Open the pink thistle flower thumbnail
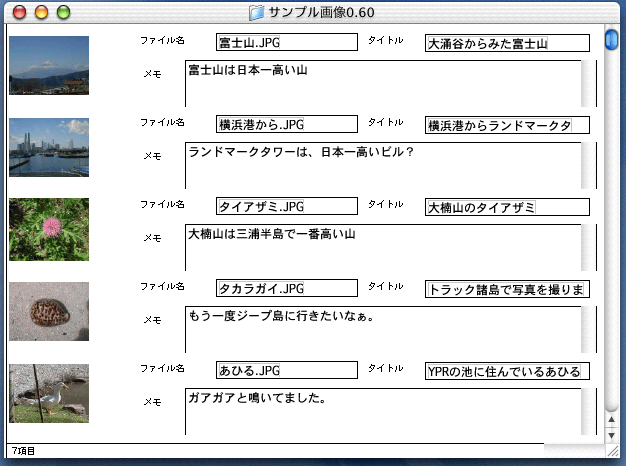626x466 pixels. 49,229
